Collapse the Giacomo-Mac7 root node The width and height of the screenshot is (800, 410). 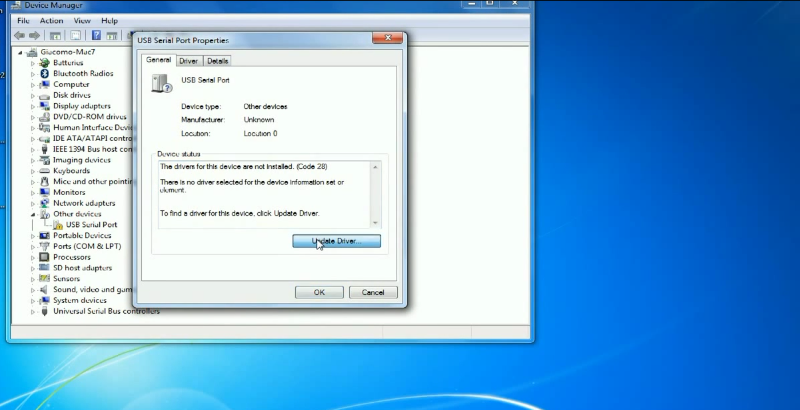pyautogui.click(x=20, y=52)
